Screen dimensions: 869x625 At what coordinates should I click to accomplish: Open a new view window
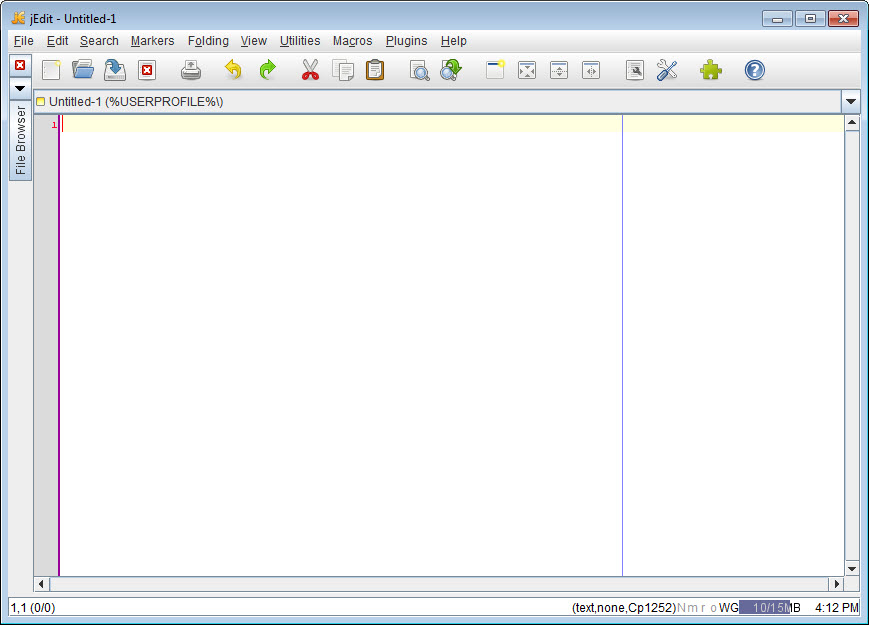495,70
